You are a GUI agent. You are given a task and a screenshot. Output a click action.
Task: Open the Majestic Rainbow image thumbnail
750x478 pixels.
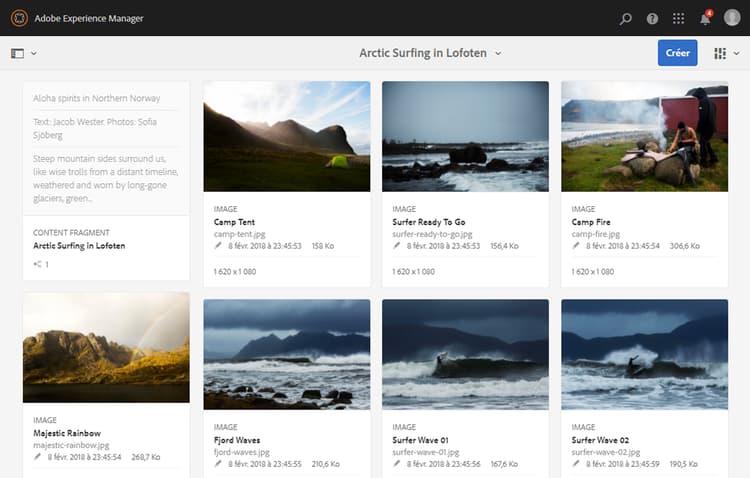pos(106,347)
